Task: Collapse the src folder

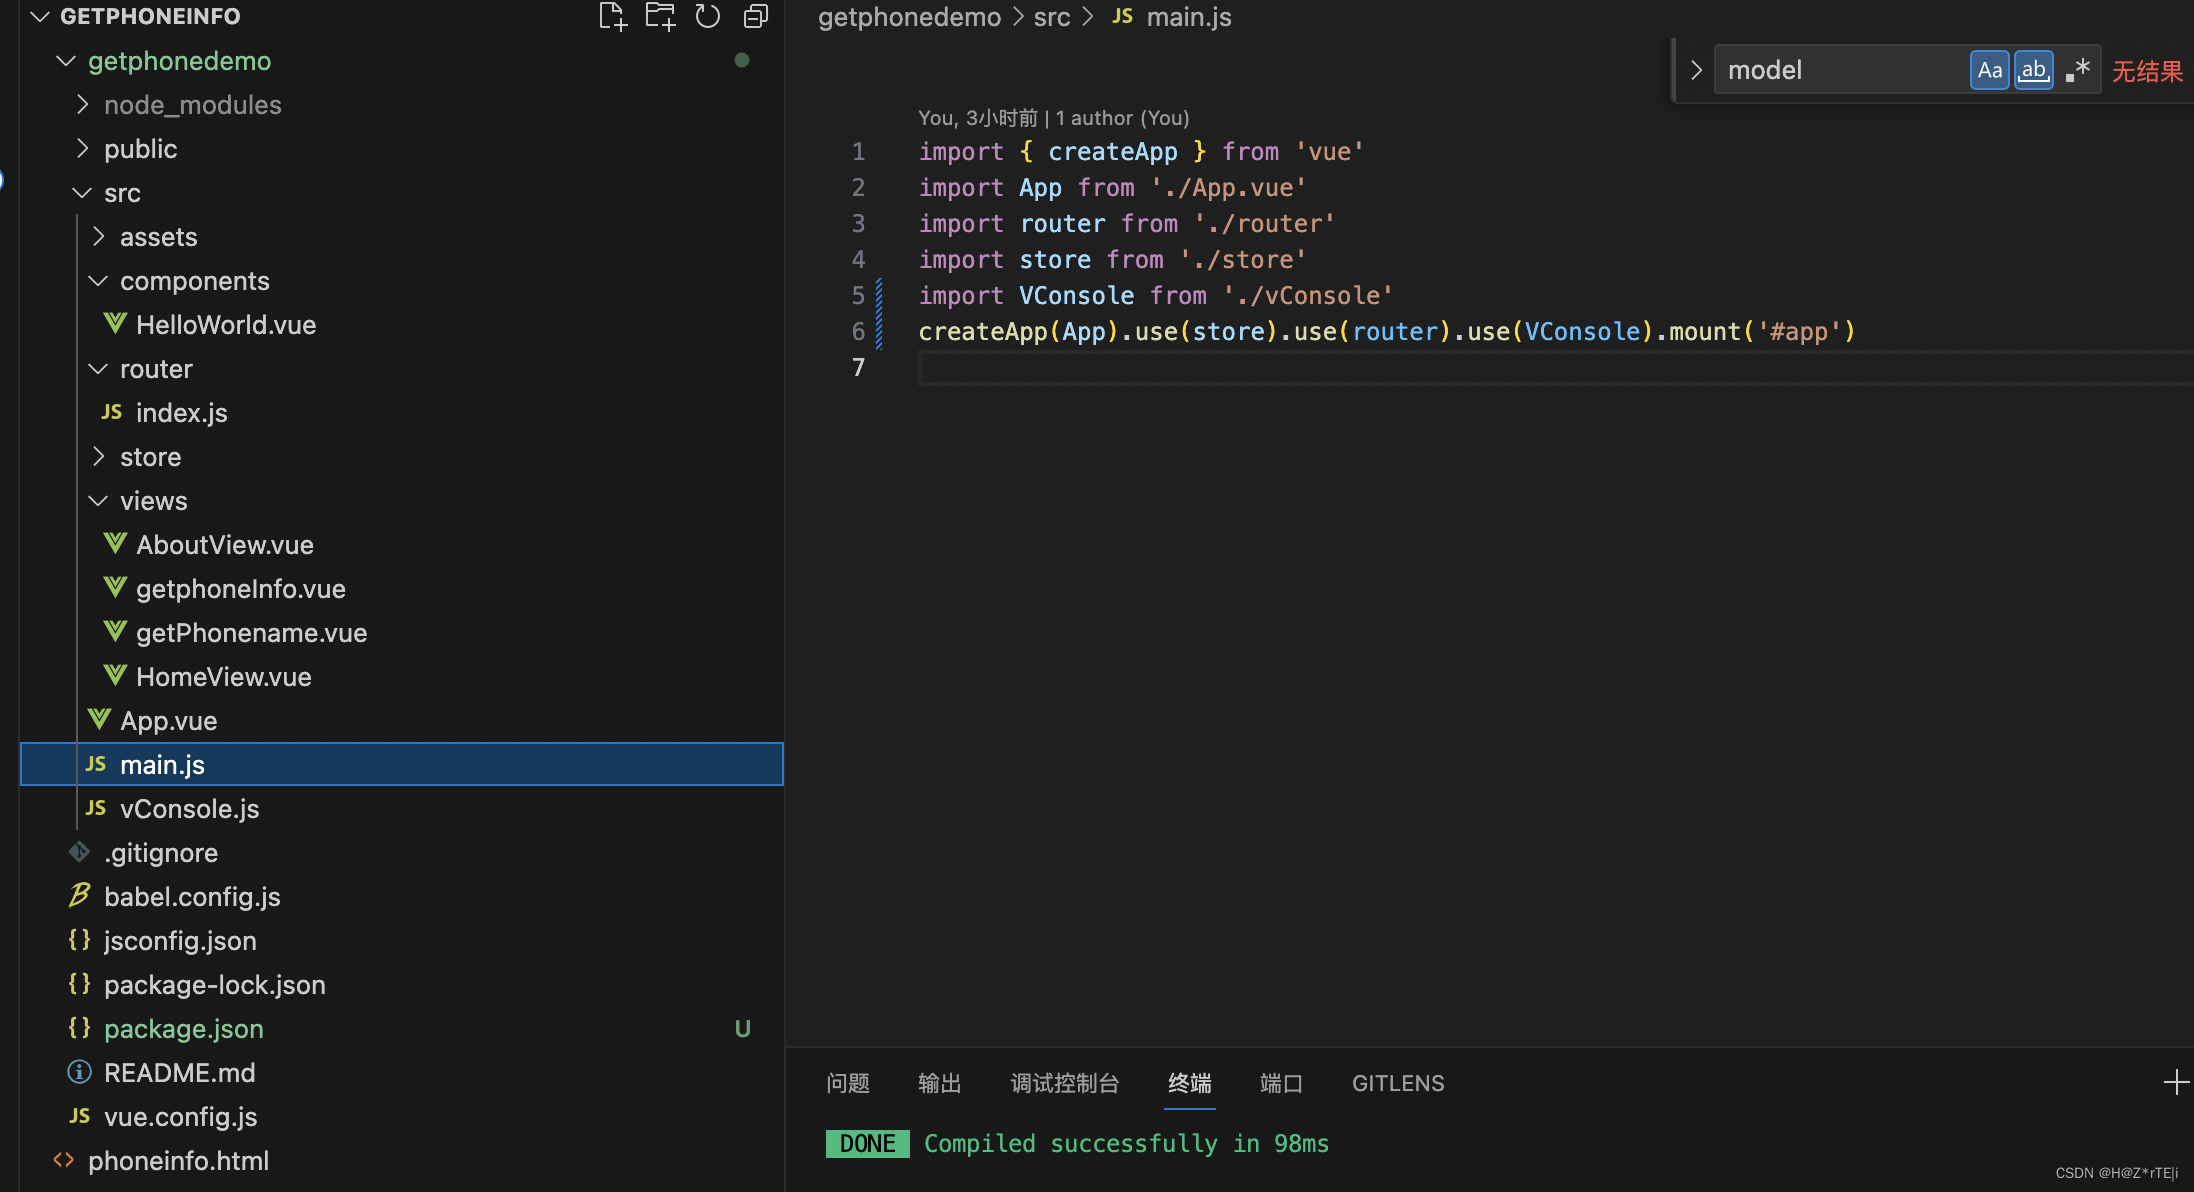Action: [x=82, y=192]
